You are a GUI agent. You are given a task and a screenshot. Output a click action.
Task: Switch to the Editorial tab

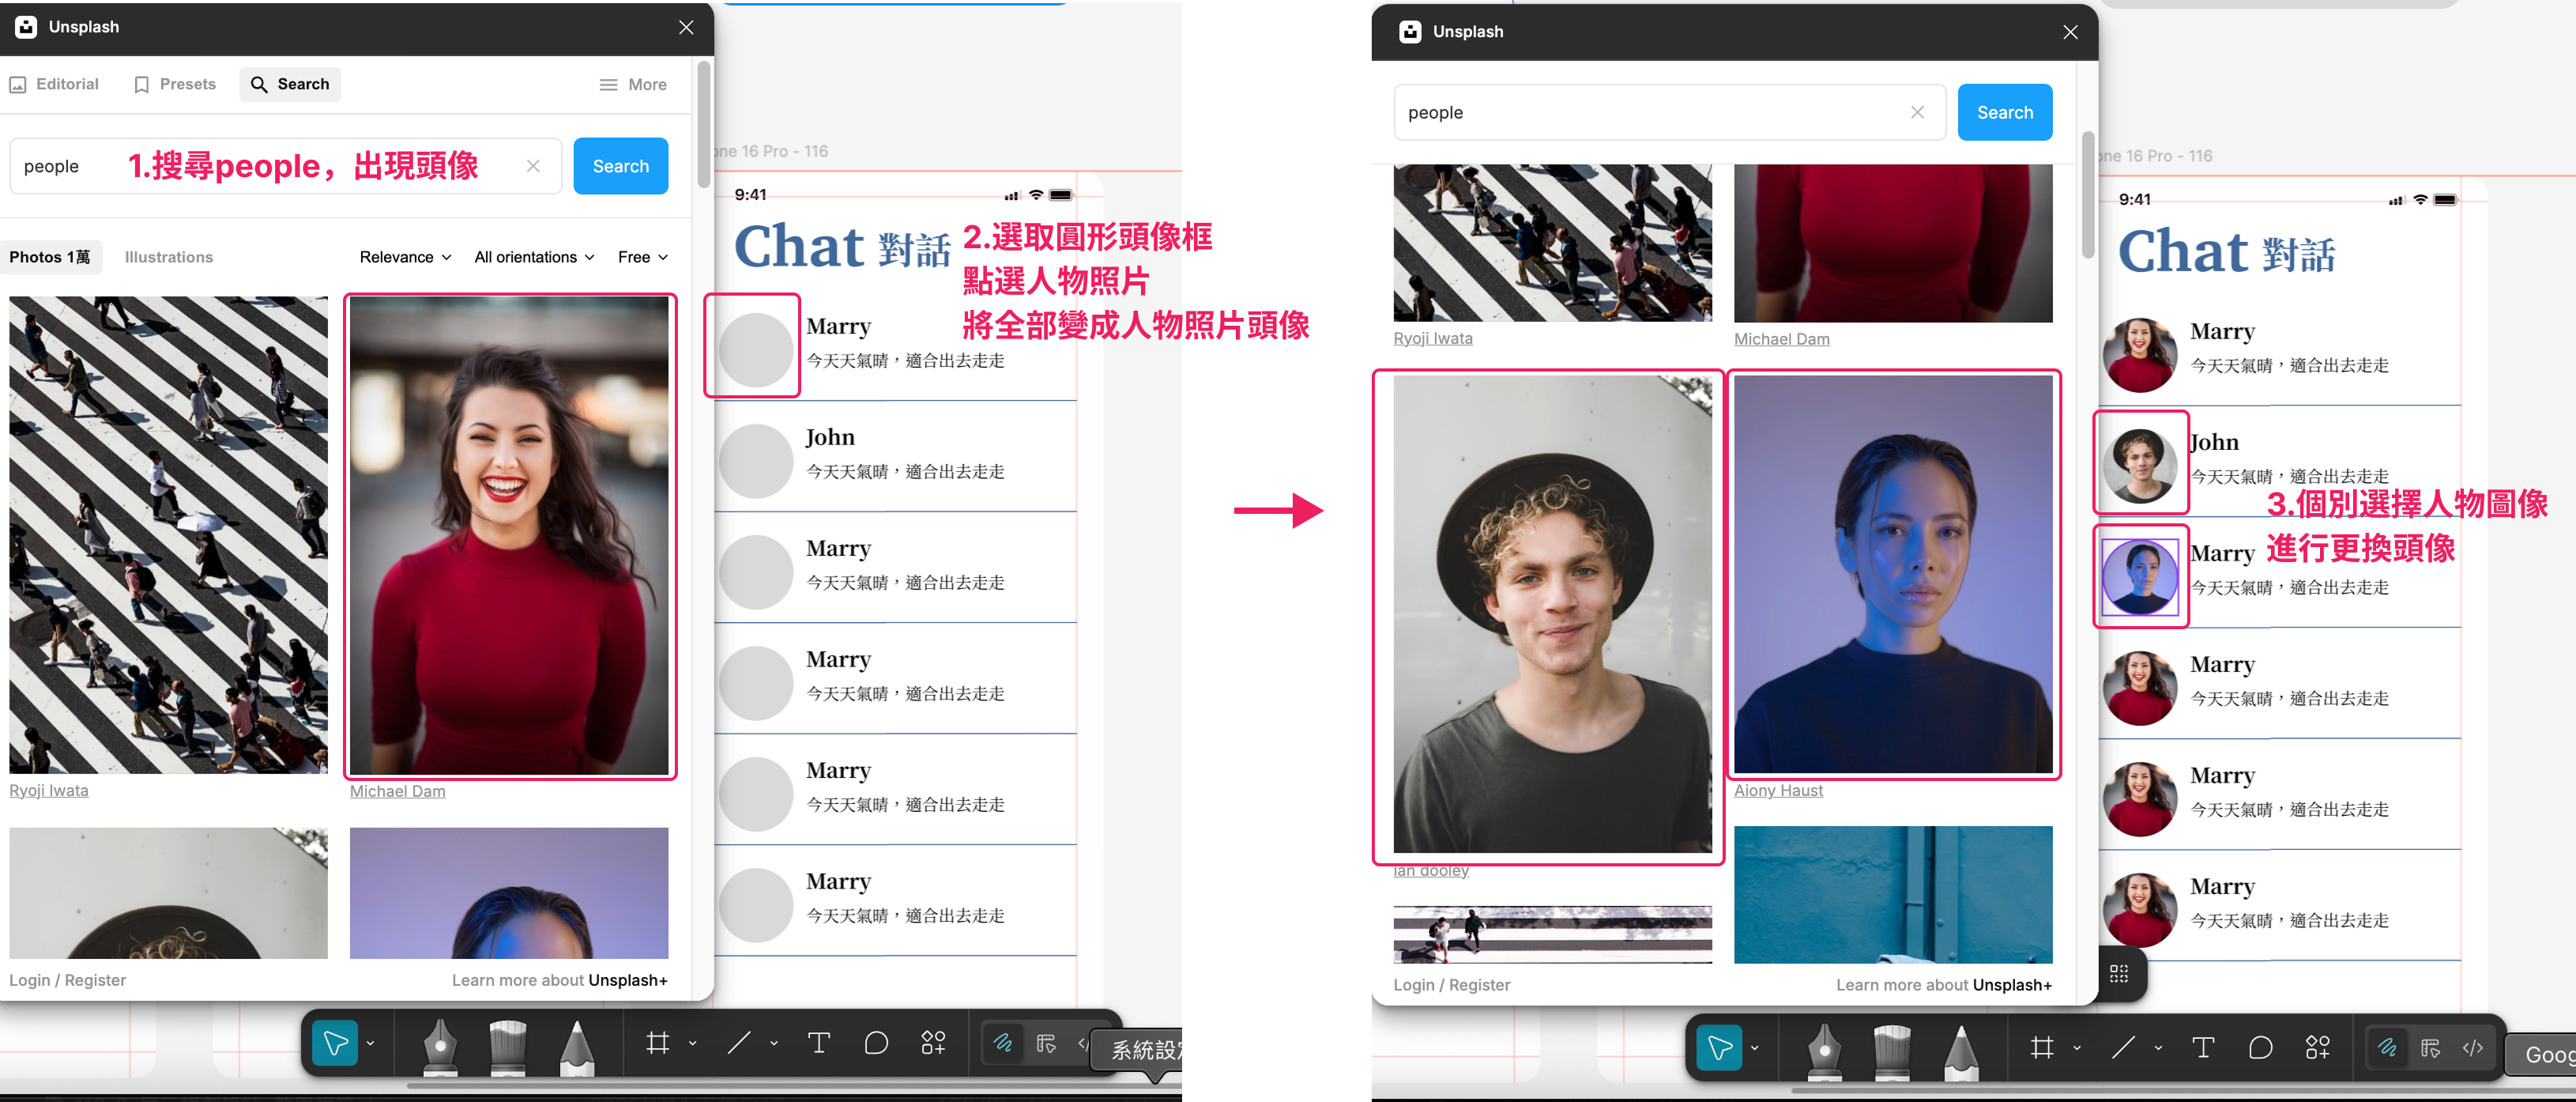click(55, 84)
